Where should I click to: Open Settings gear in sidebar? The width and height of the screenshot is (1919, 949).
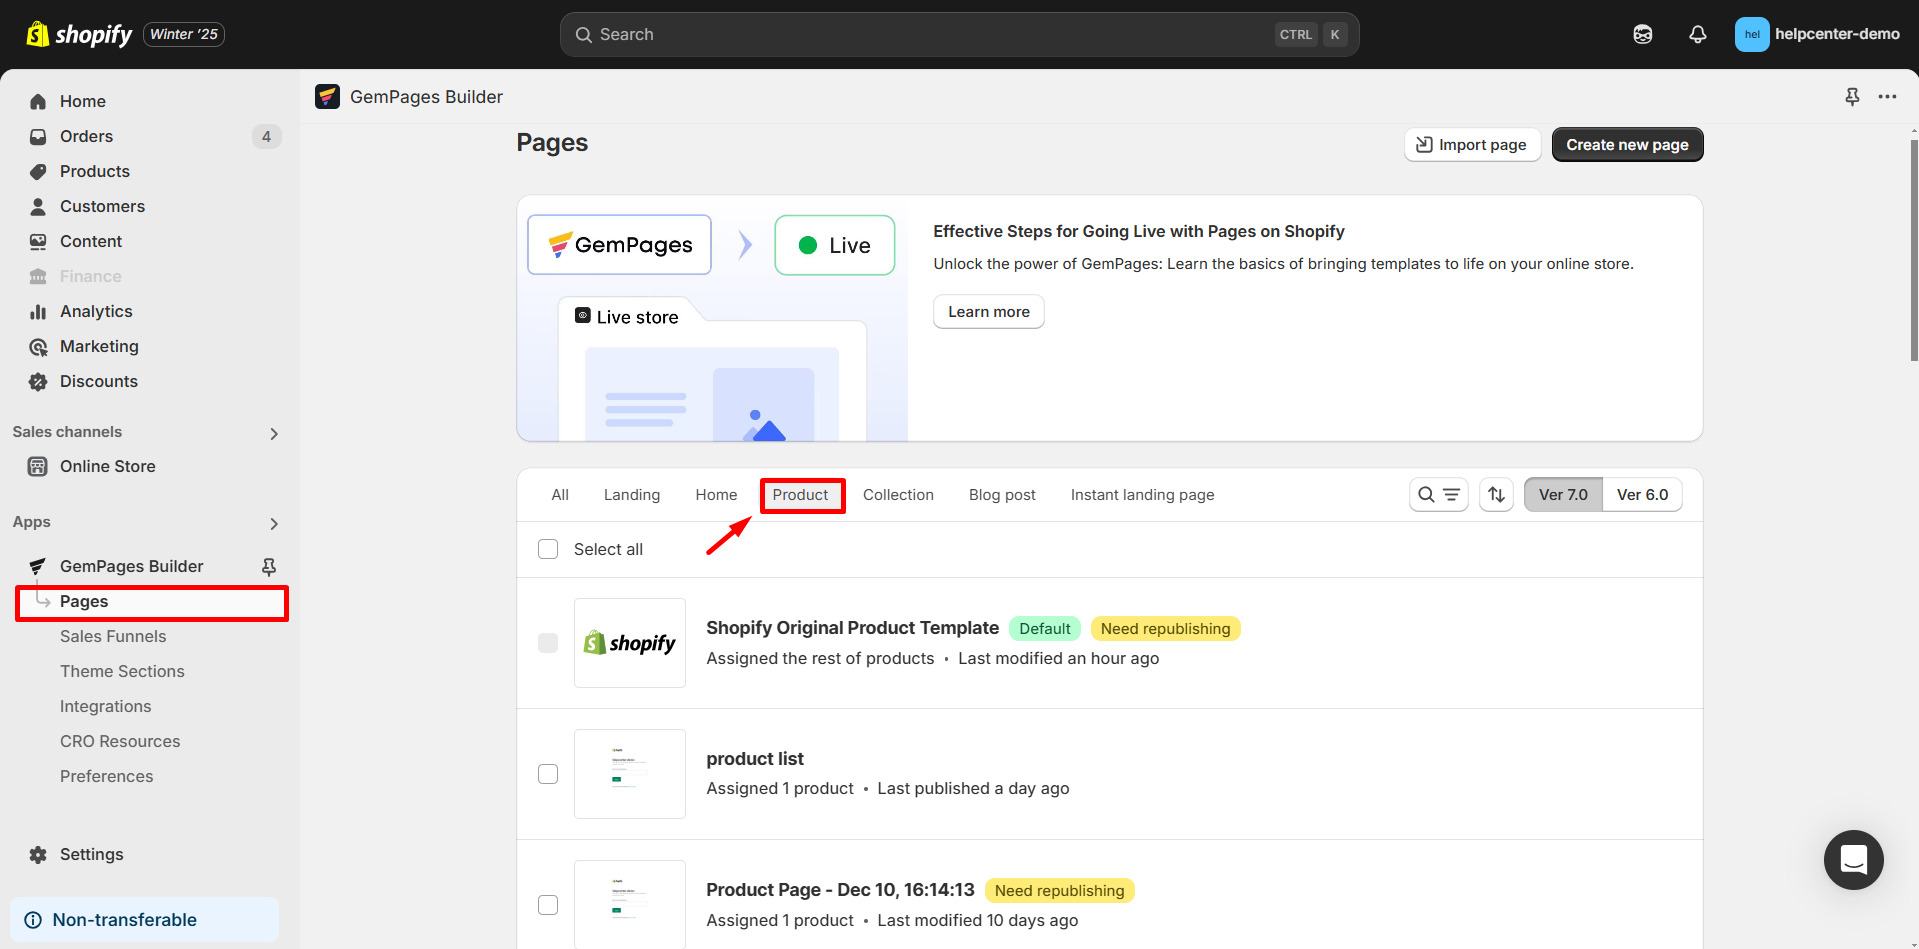click(91, 855)
